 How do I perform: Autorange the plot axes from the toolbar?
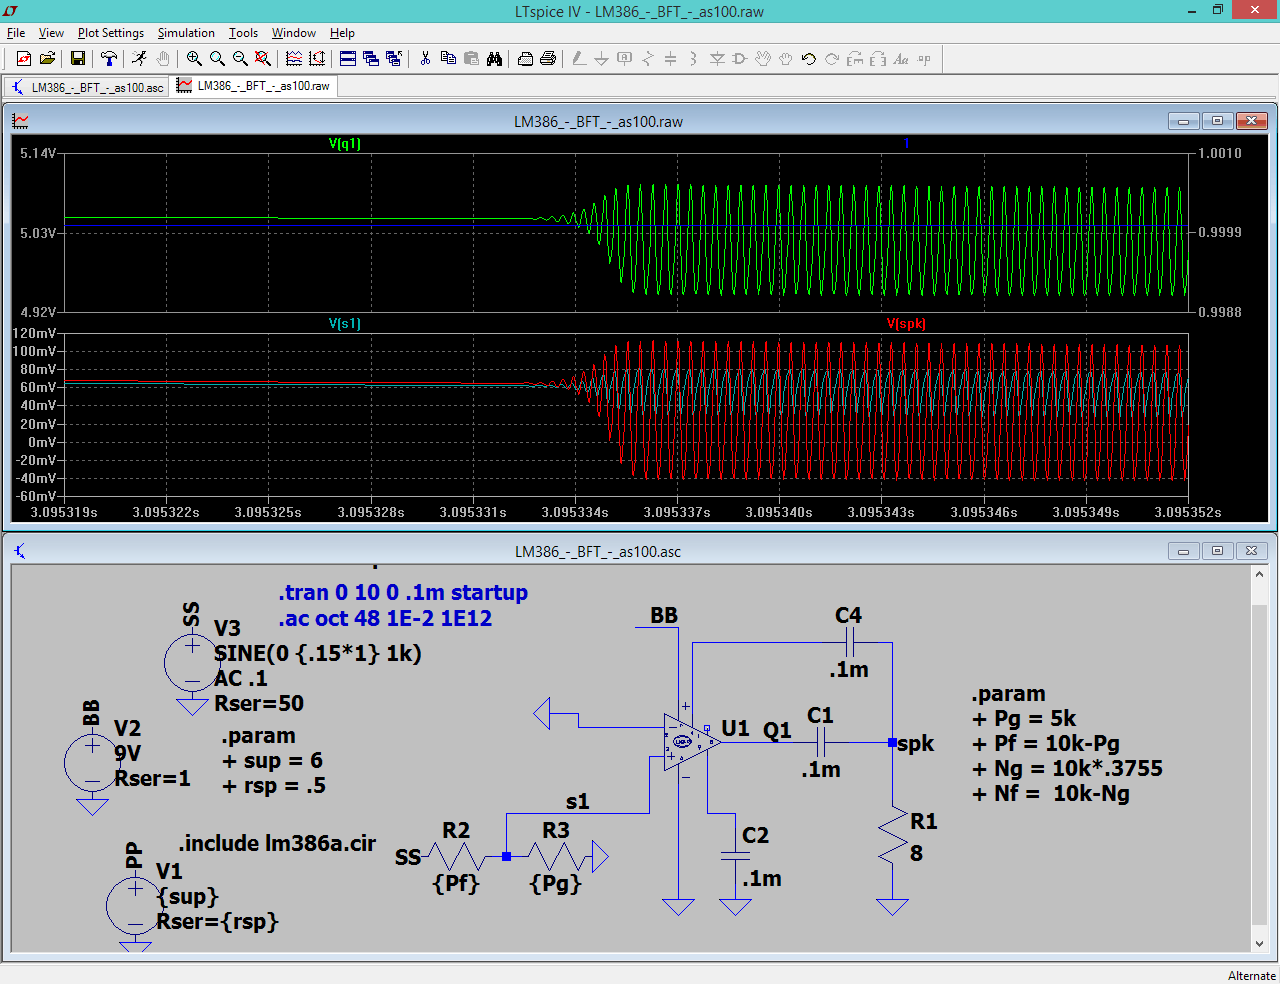(x=317, y=59)
